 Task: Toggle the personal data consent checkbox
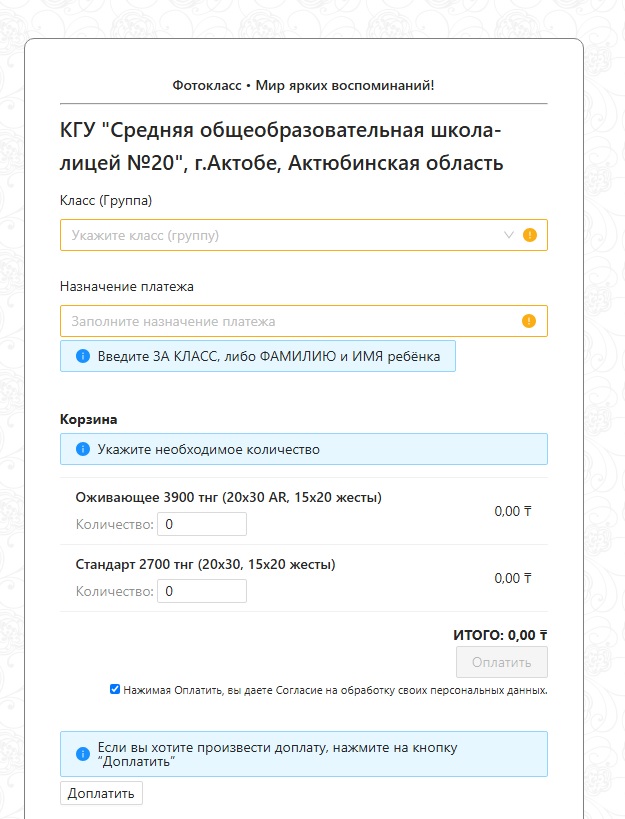(115, 689)
